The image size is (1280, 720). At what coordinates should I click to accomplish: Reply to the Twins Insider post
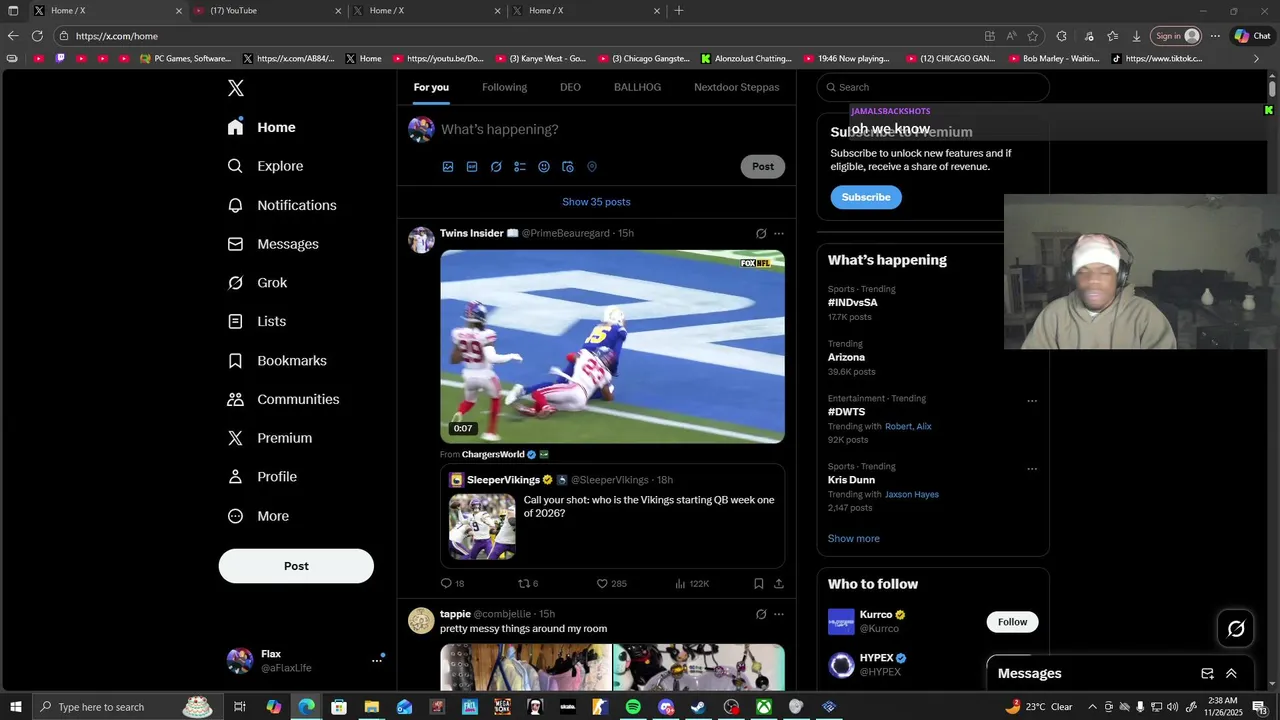click(x=452, y=583)
